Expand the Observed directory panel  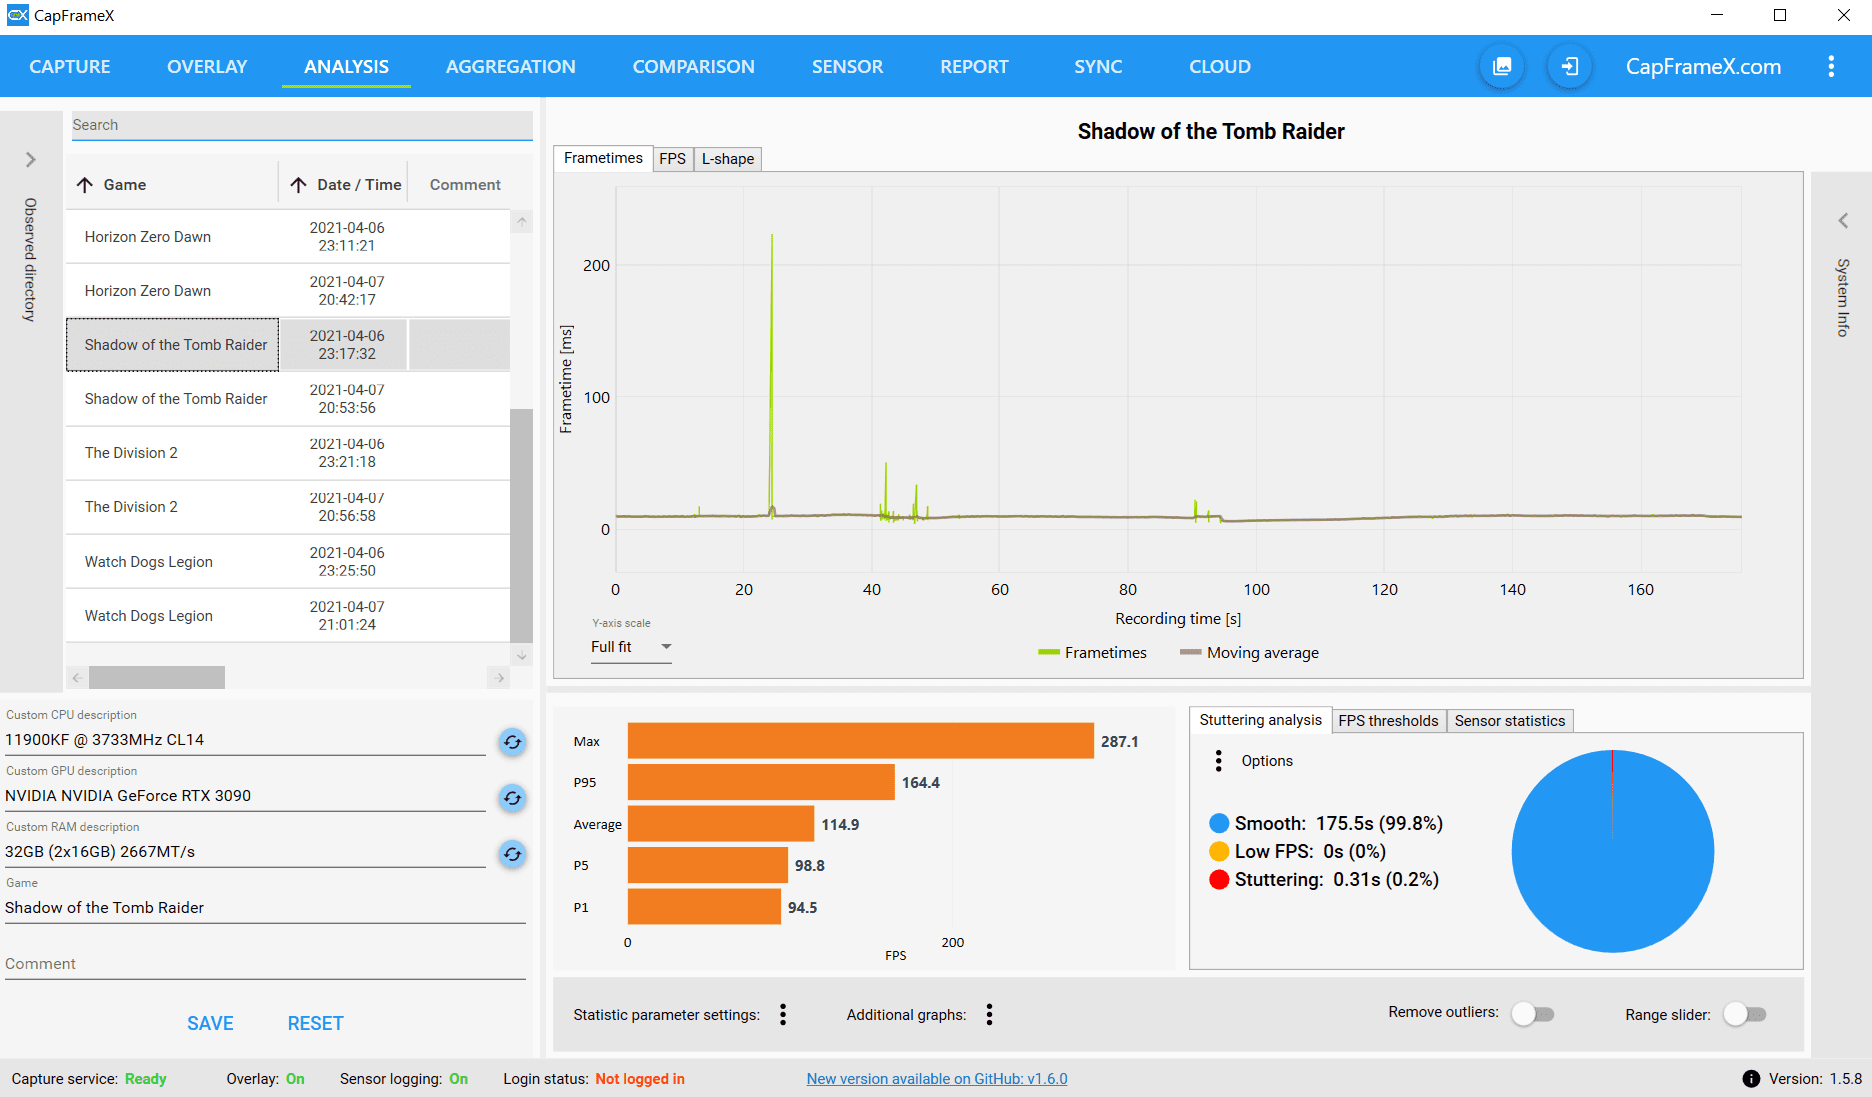point(30,160)
